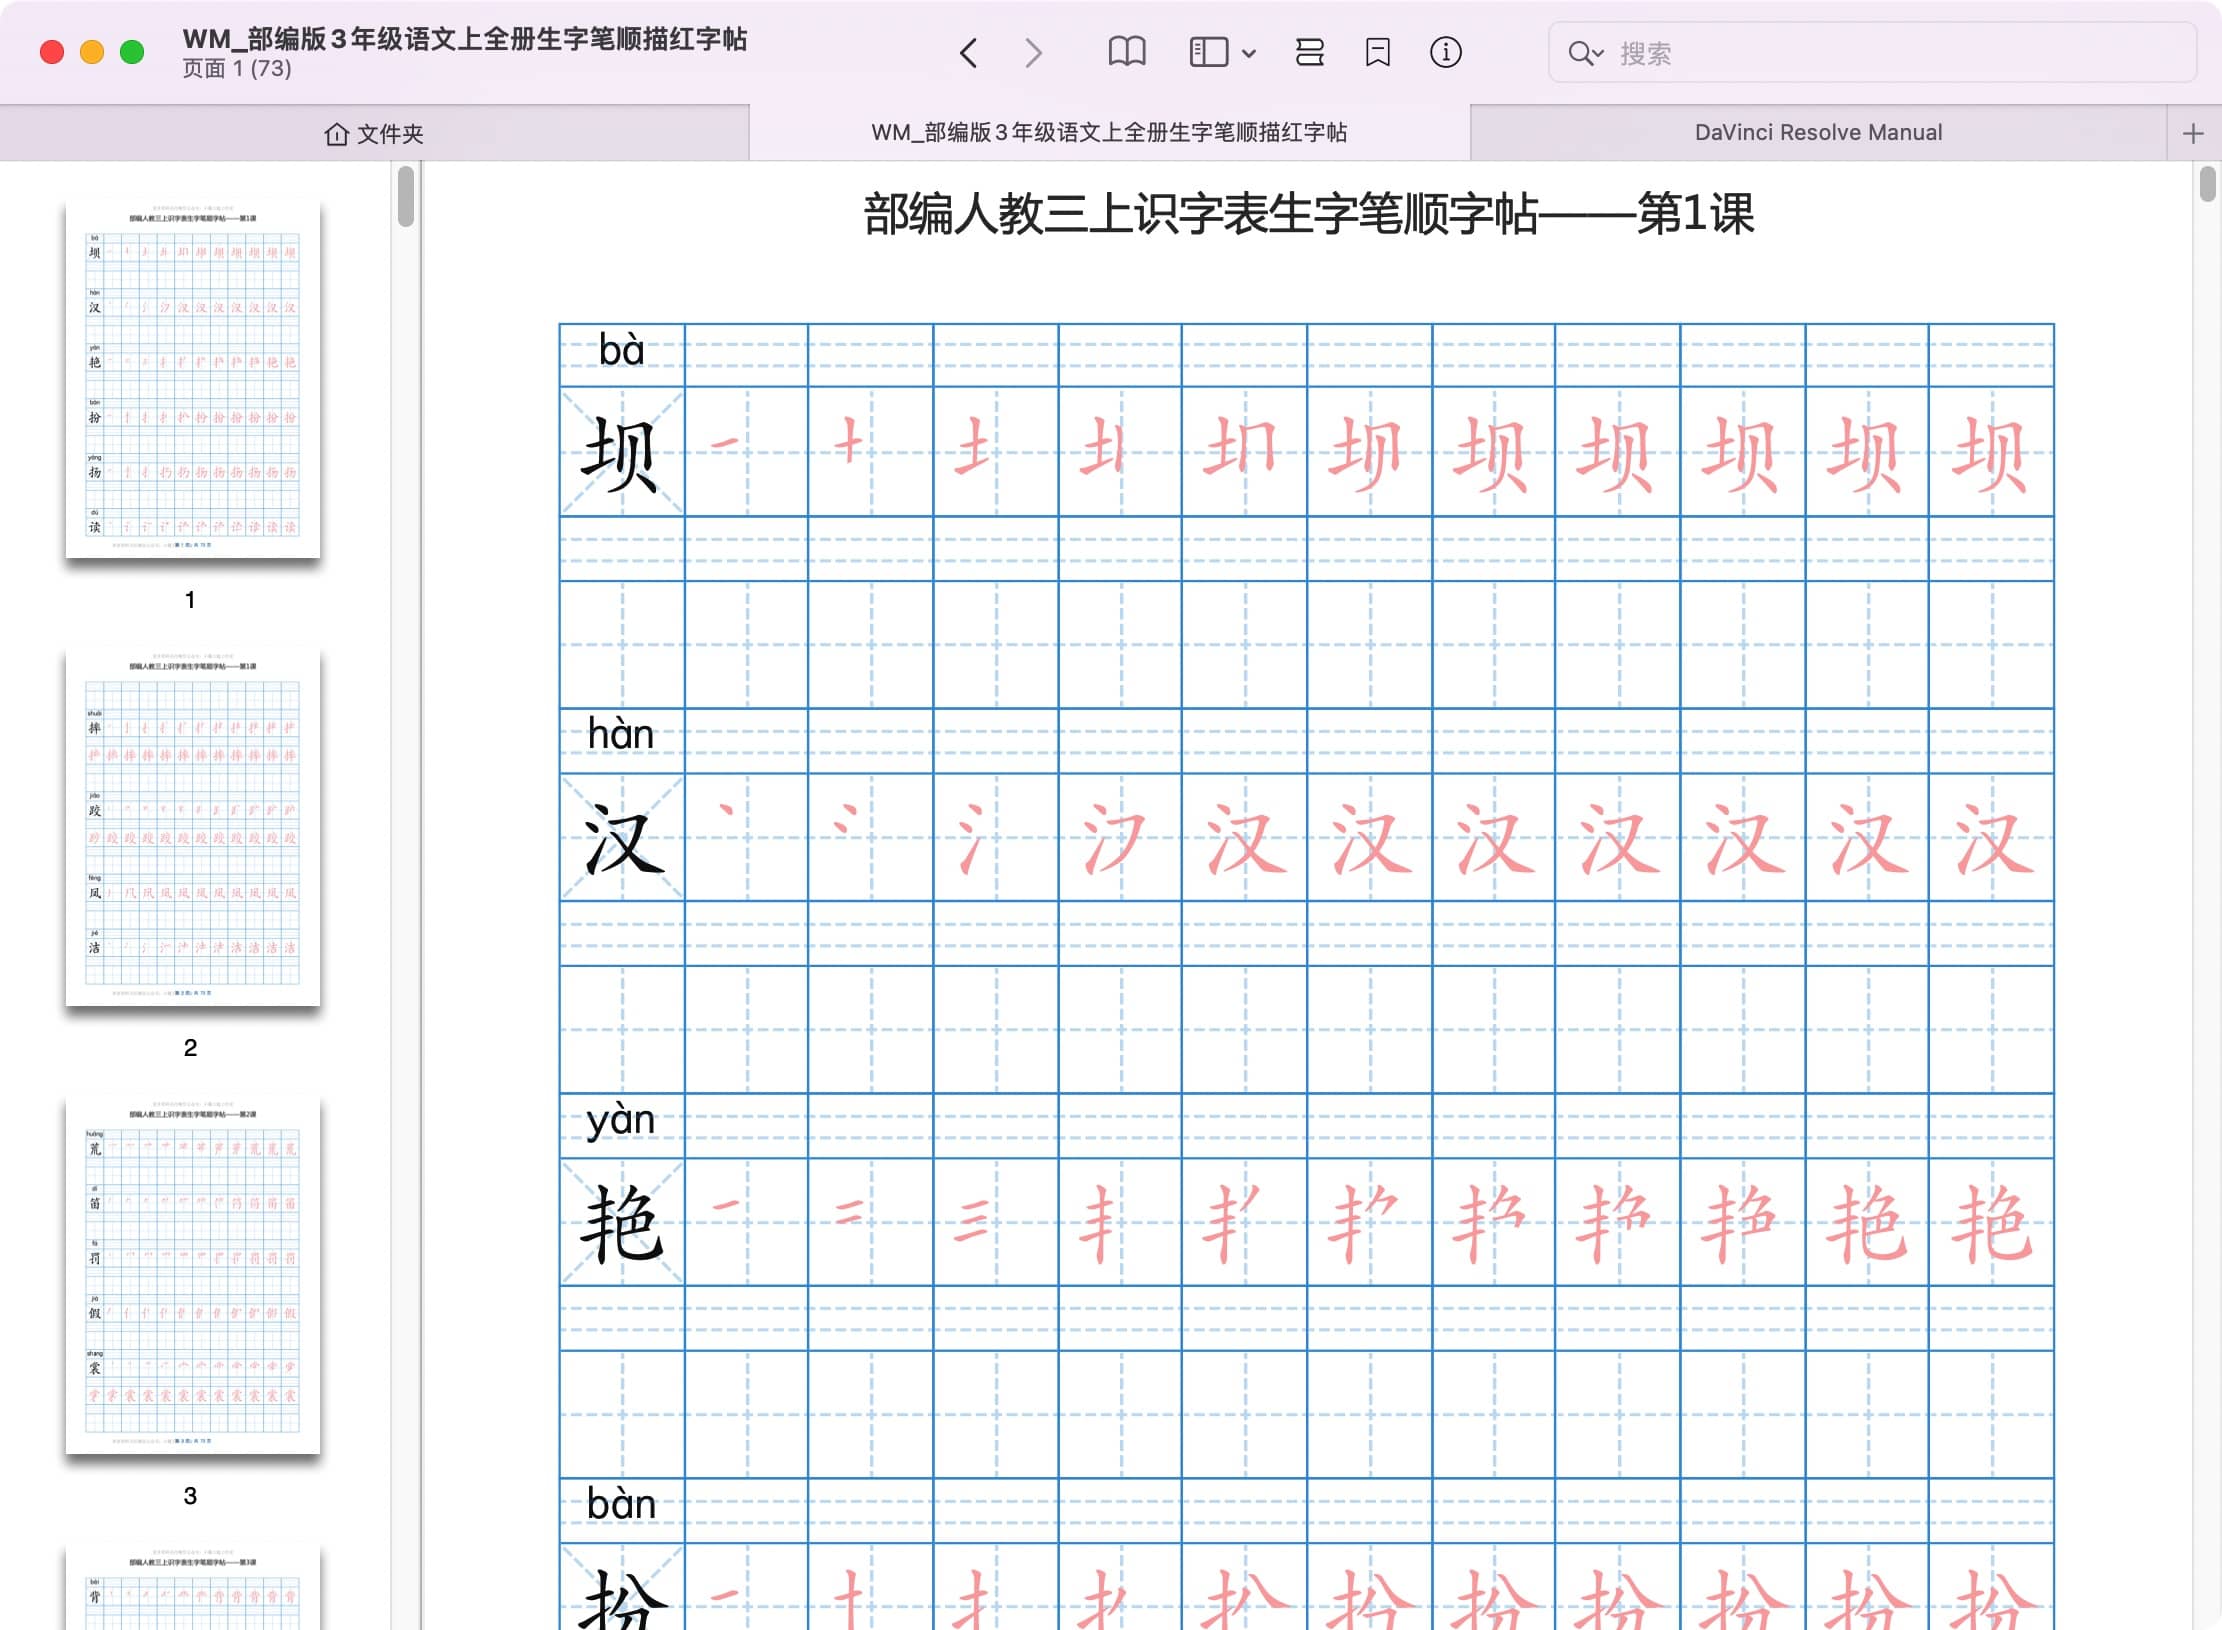The height and width of the screenshot is (1630, 2222).
Task: Open the 文件夹 home tab
Action: coord(374,133)
